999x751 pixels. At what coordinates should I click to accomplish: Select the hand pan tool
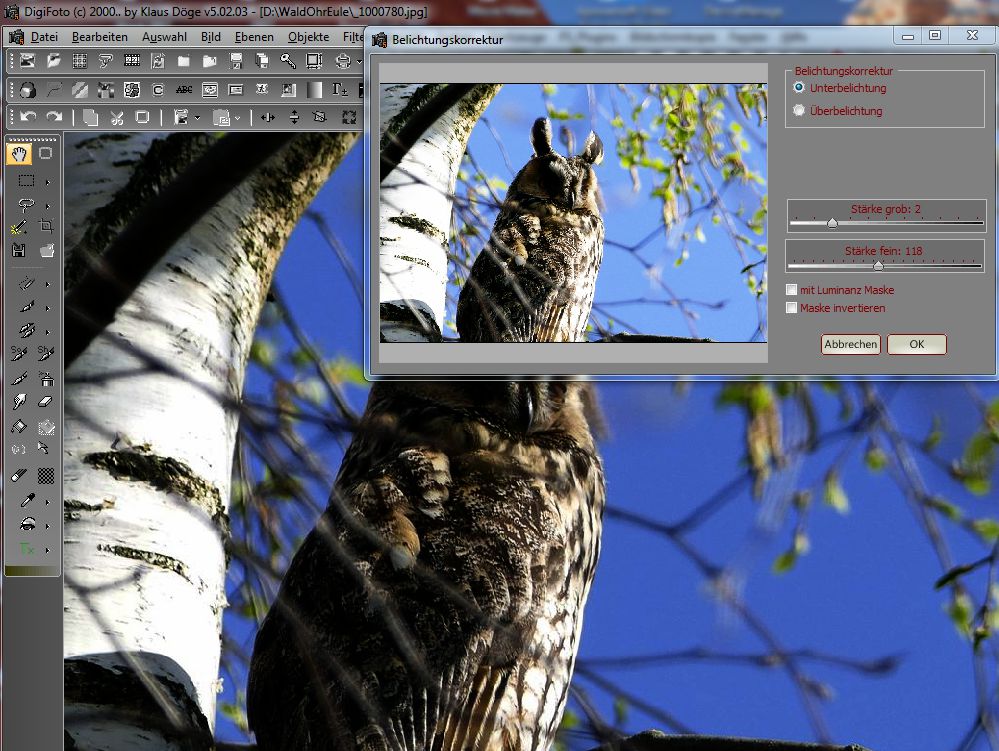pos(19,153)
